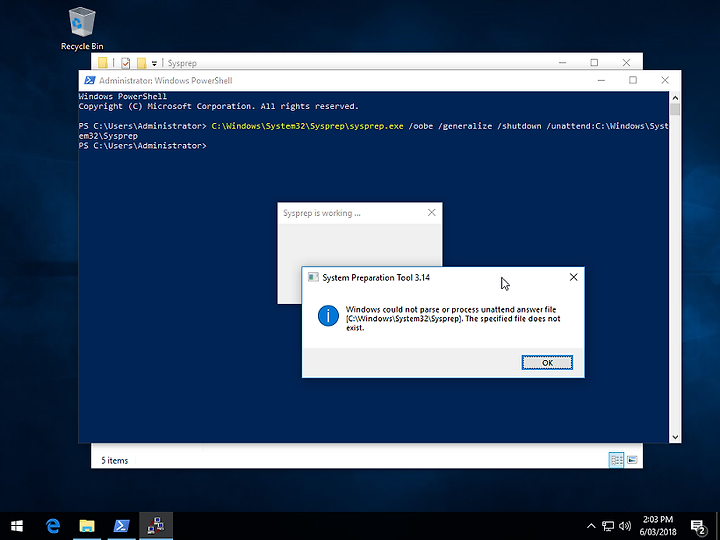Open network status tray icon
Image resolution: width=720 pixels, height=540 pixels.
click(x=608, y=526)
